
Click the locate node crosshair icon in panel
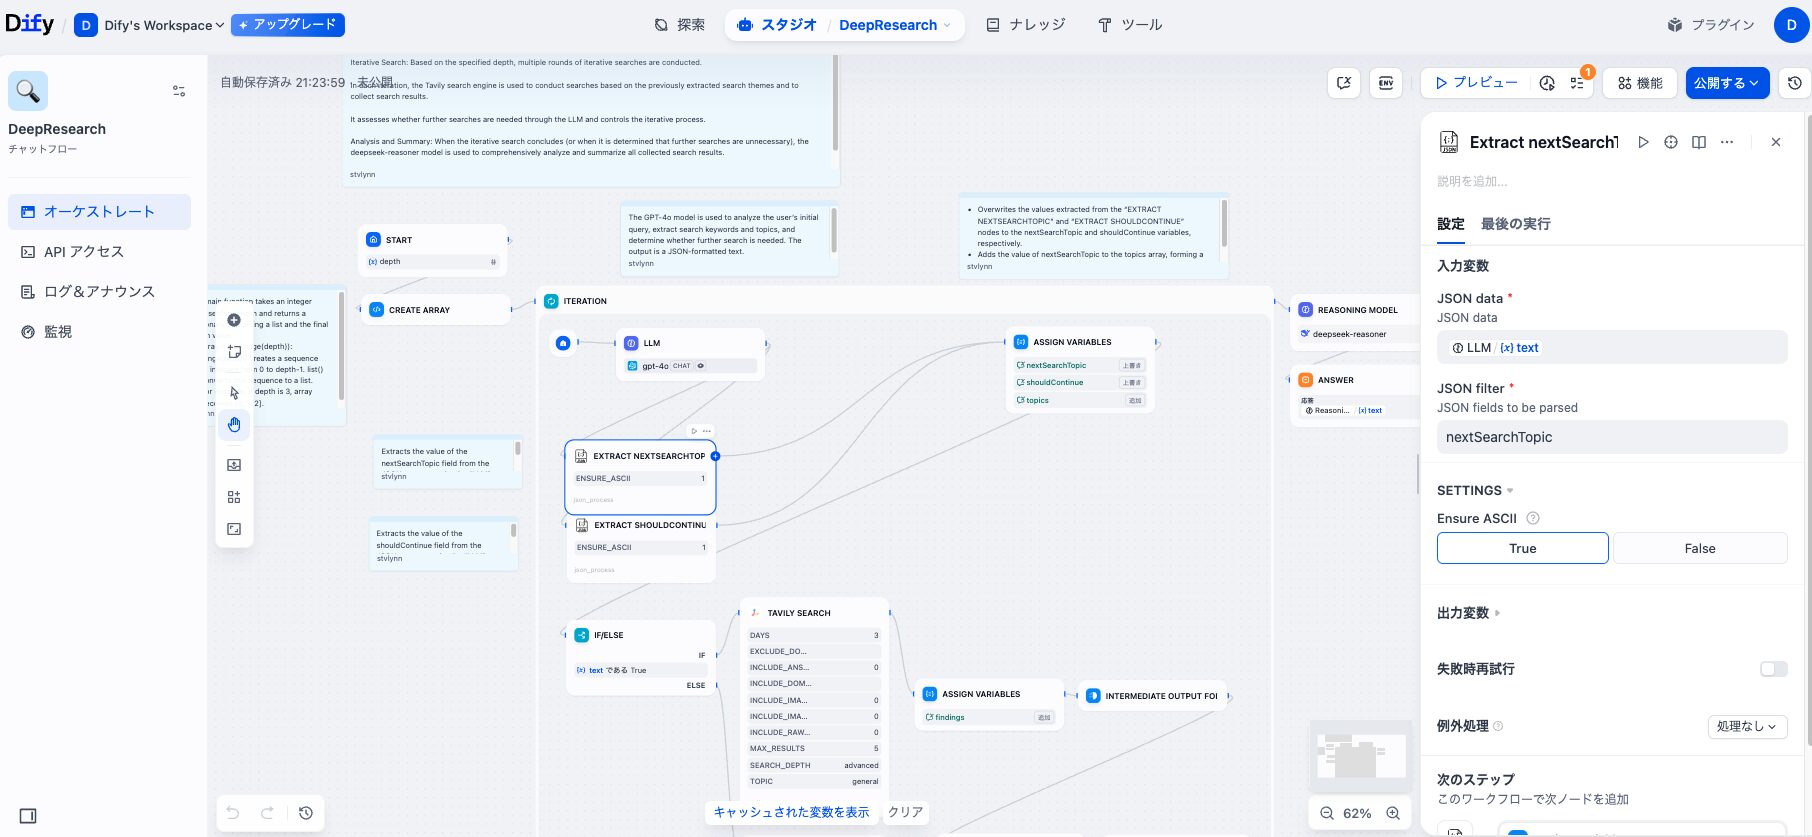[1671, 142]
